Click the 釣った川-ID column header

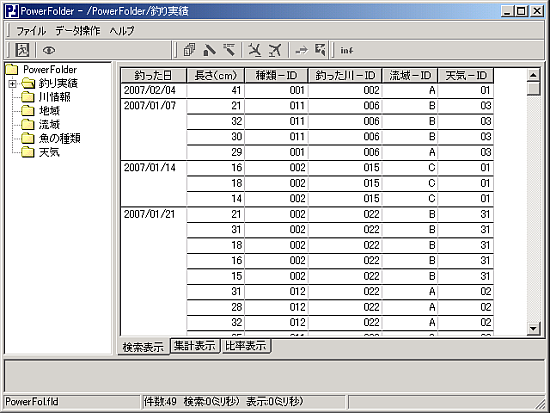pos(345,75)
